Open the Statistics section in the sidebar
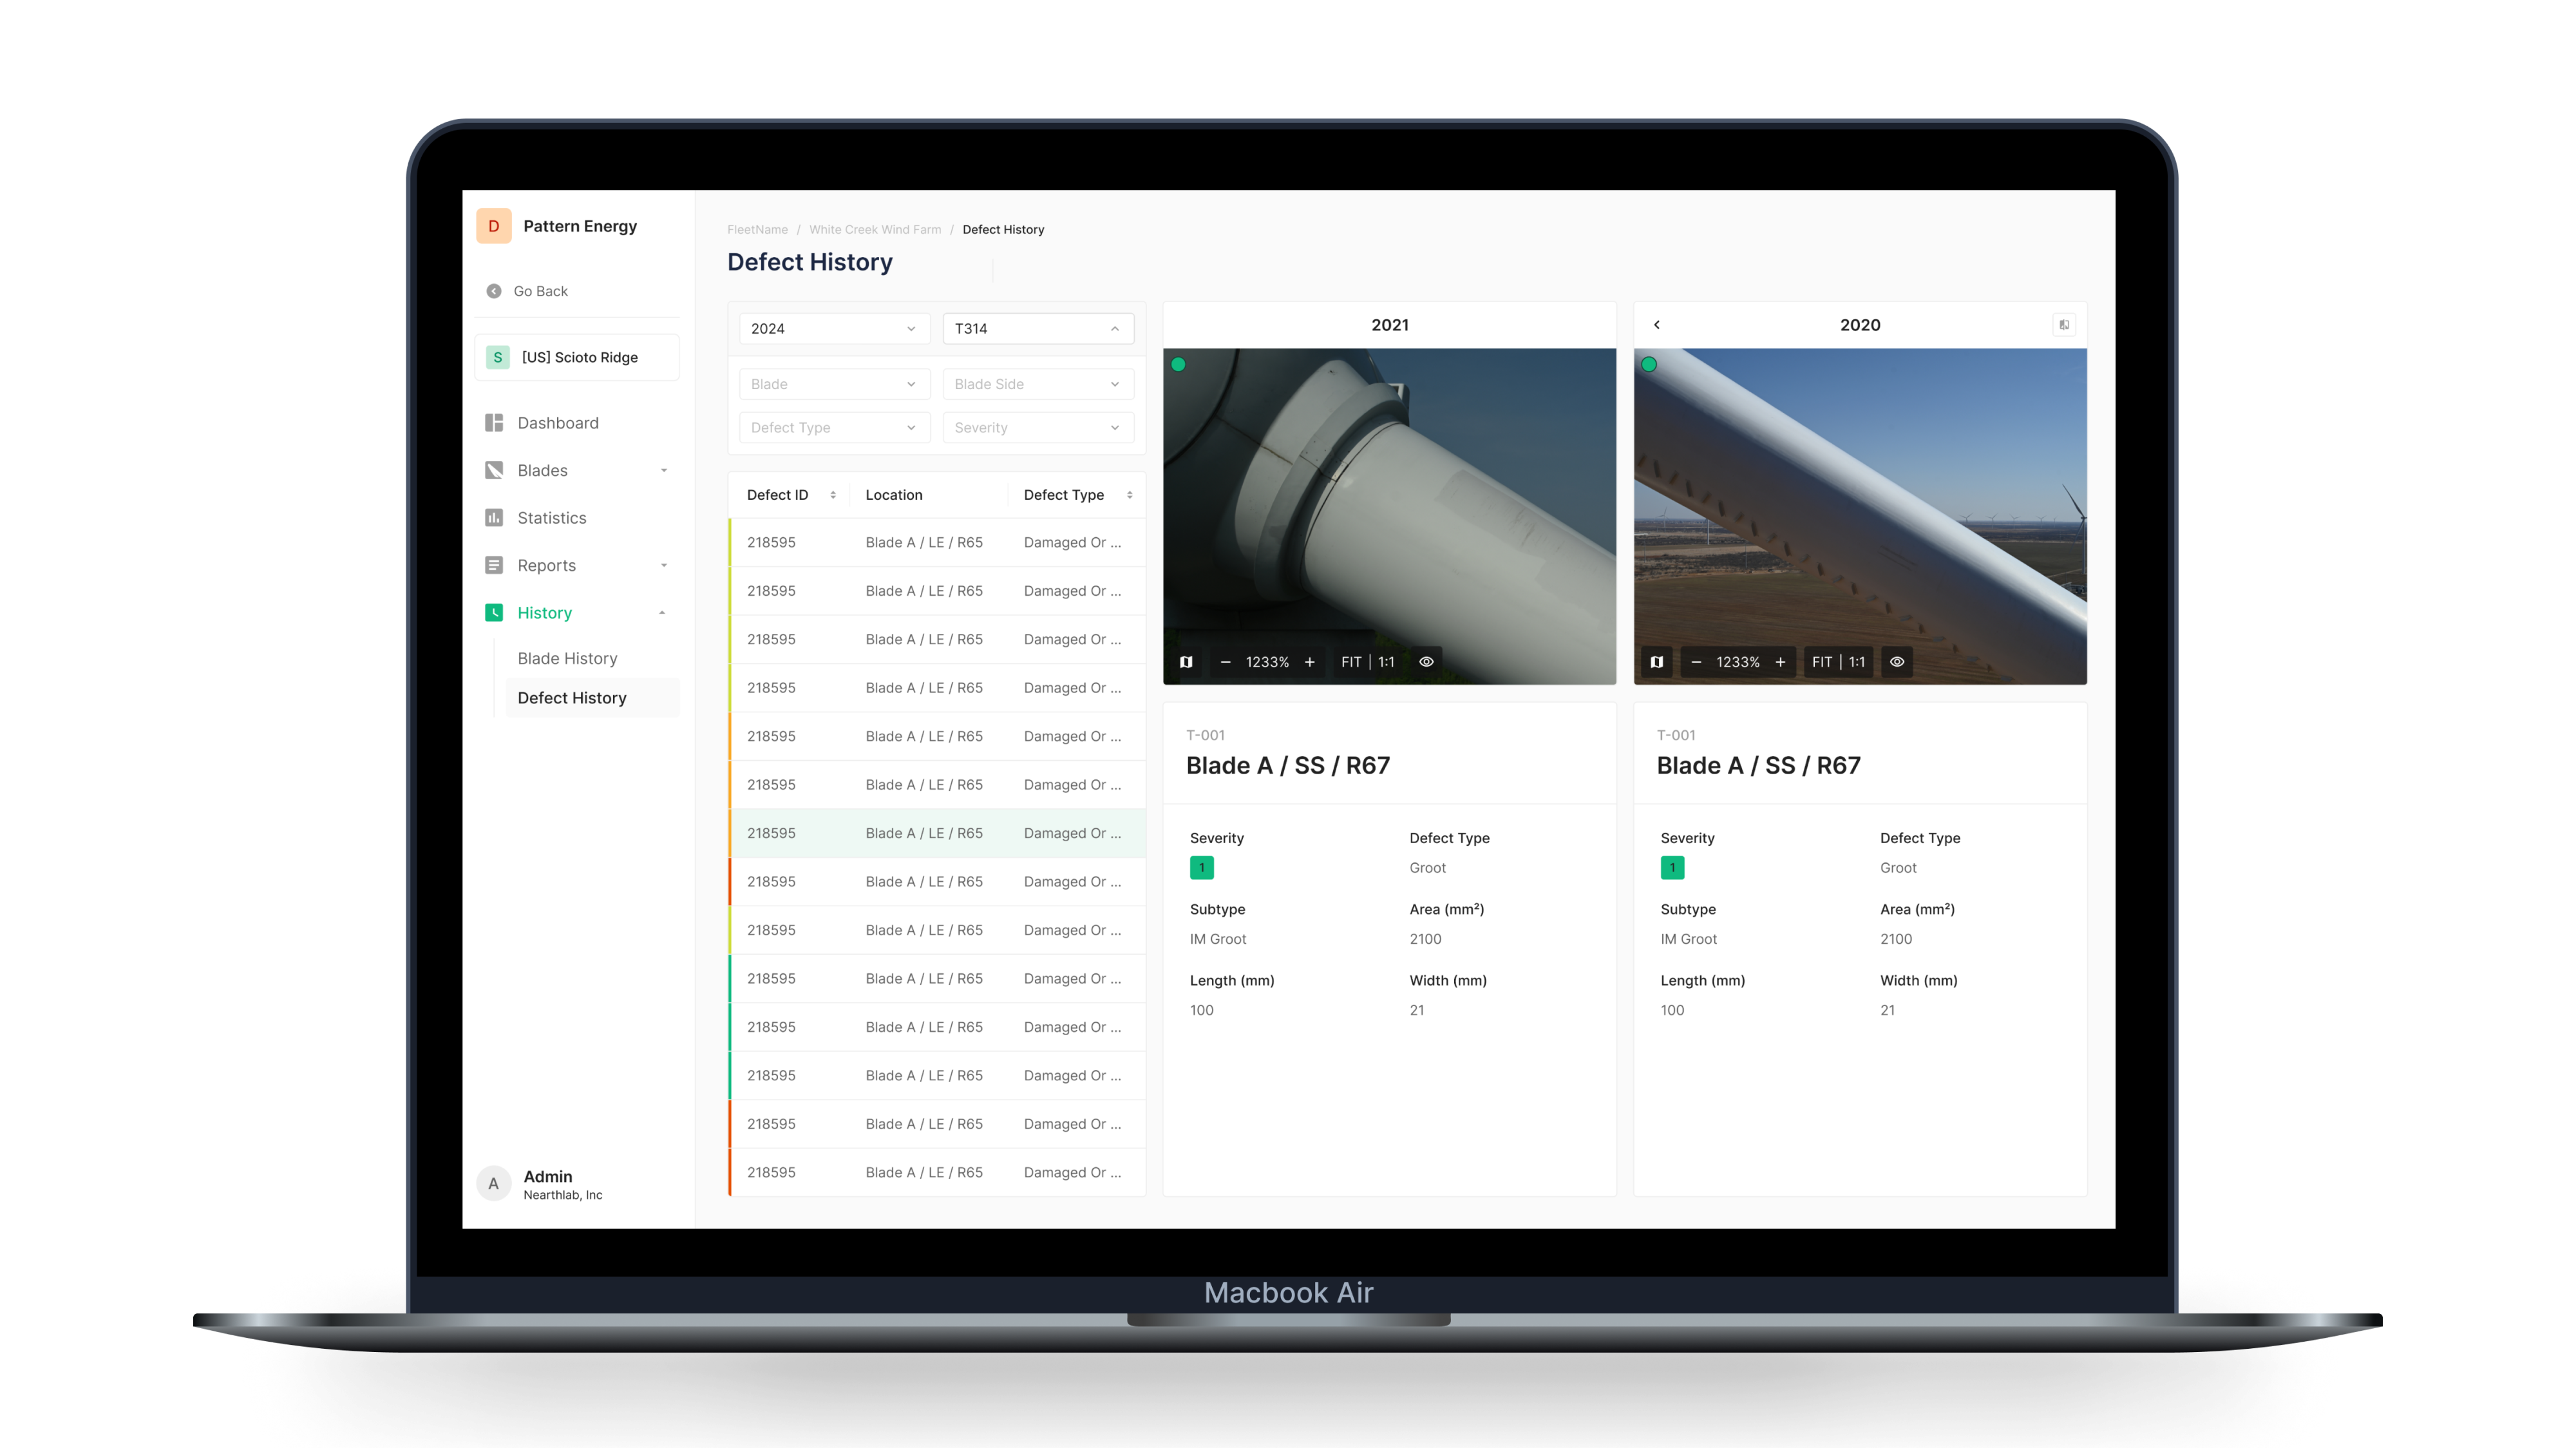The image size is (2576, 1448). click(x=551, y=517)
